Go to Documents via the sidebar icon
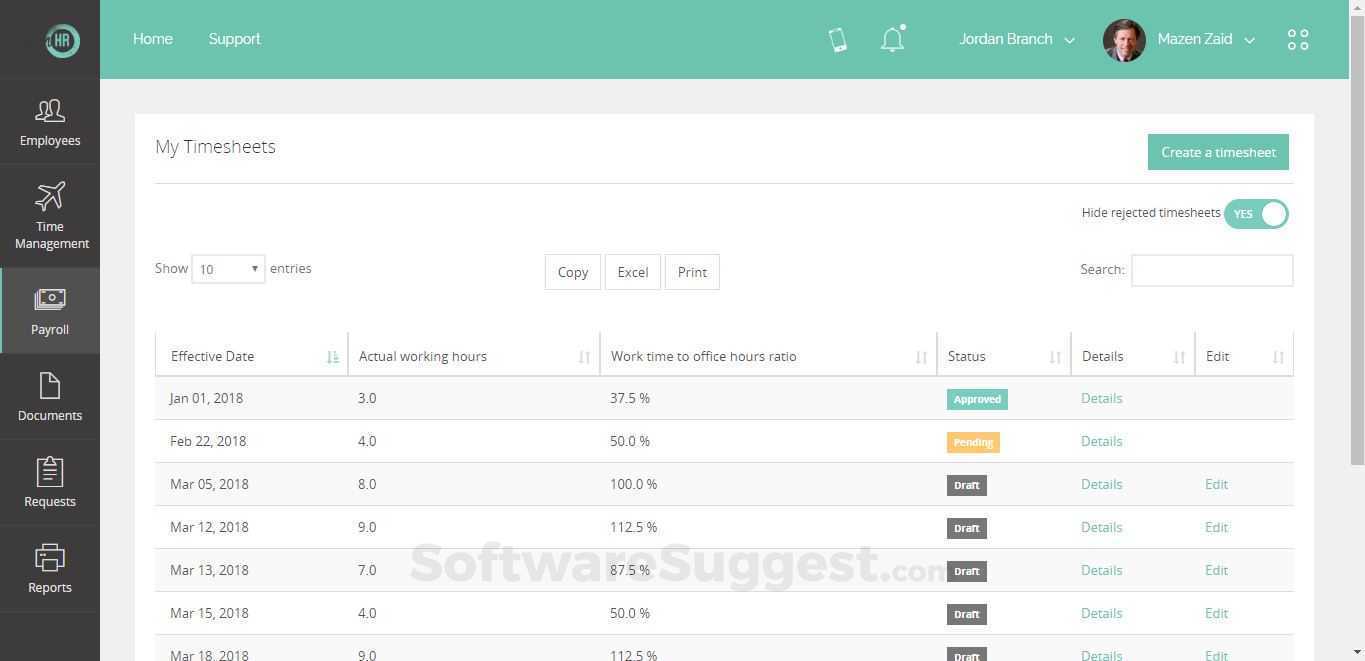This screenshot has width=1365, height=661. coord(49,397)
